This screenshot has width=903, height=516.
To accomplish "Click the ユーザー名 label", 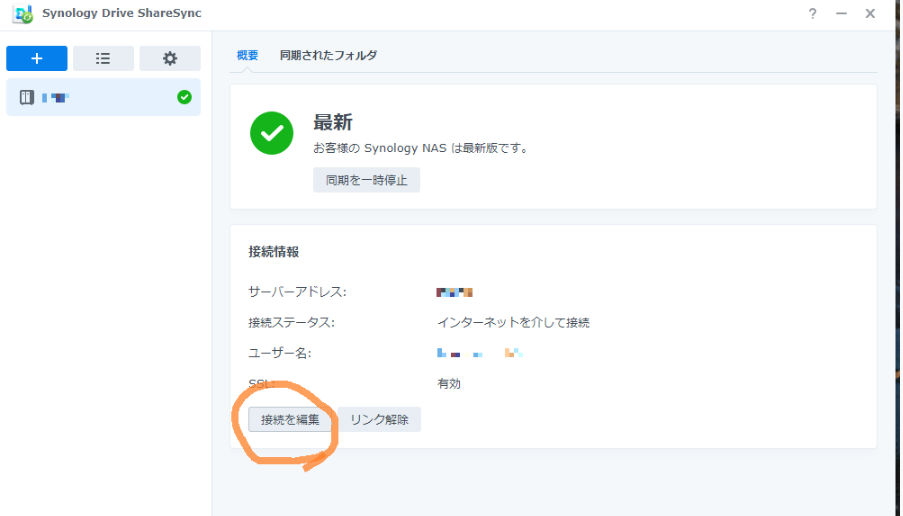I will (280, 353).
